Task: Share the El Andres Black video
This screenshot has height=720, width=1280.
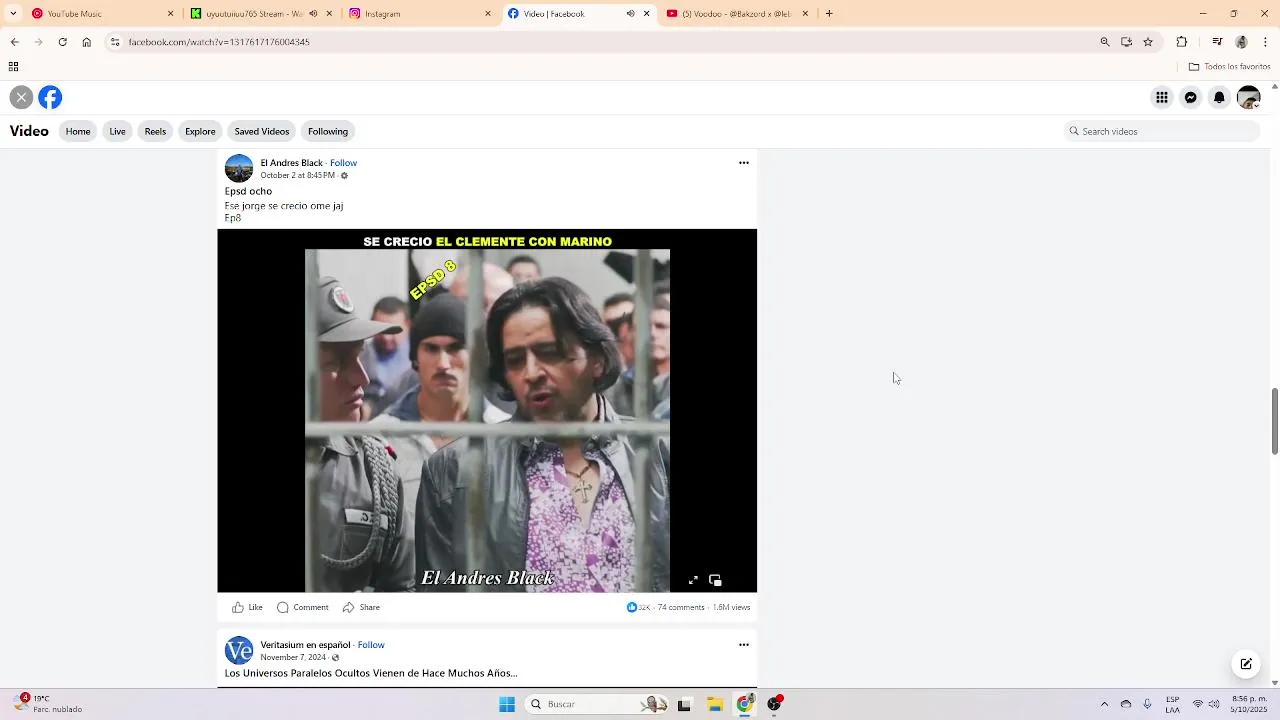Action: pos(361,607)
